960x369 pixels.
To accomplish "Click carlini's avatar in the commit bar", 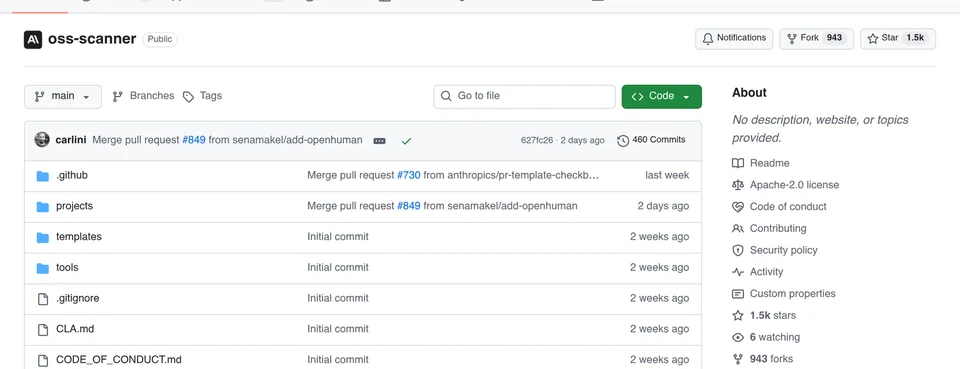I will pyautogui.click(x=42, y=140).
